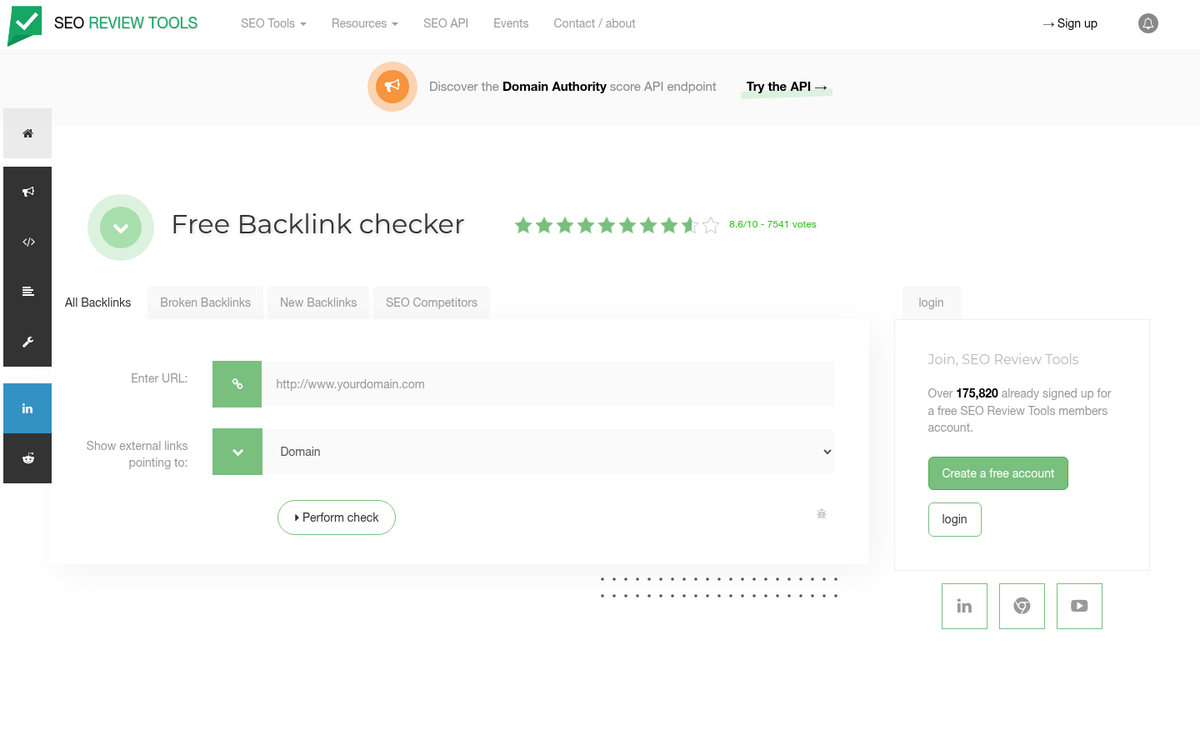The height and width of the screenshot is (750, 1200).
Task: Select the SEO Competitors tab
Action: click(x=431, y=301)
